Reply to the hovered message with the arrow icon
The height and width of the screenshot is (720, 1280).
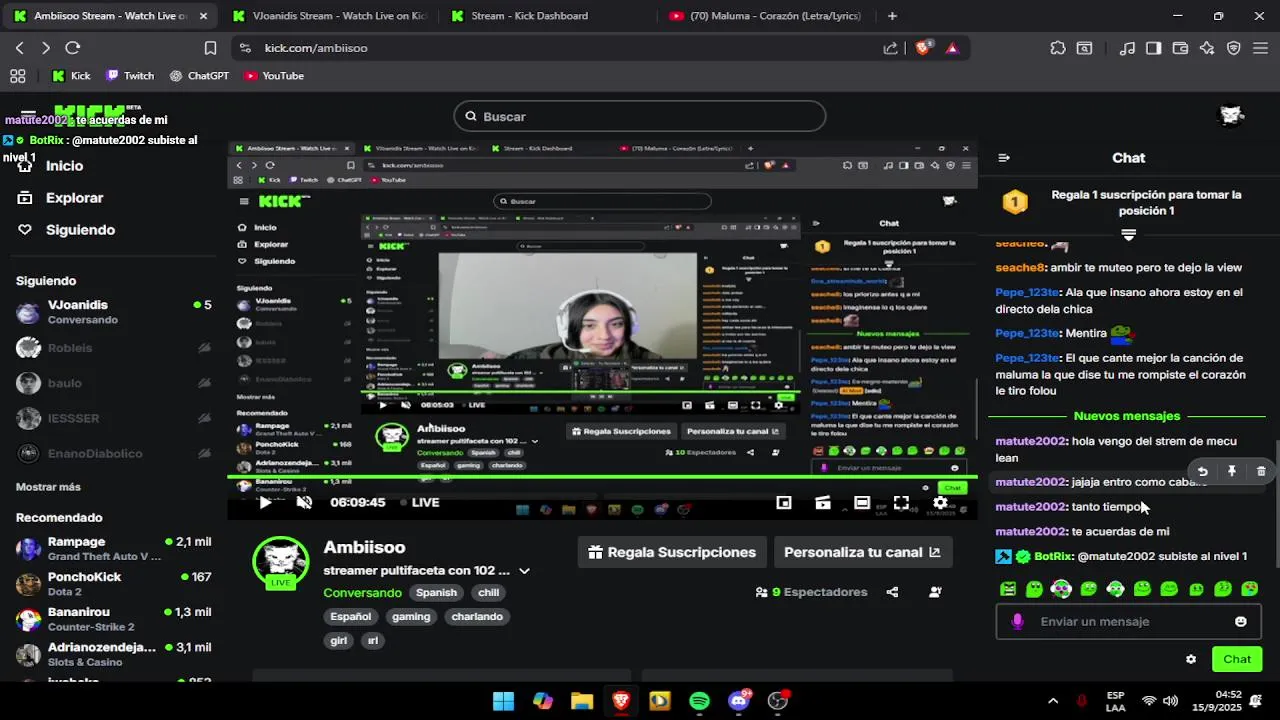1203,471
